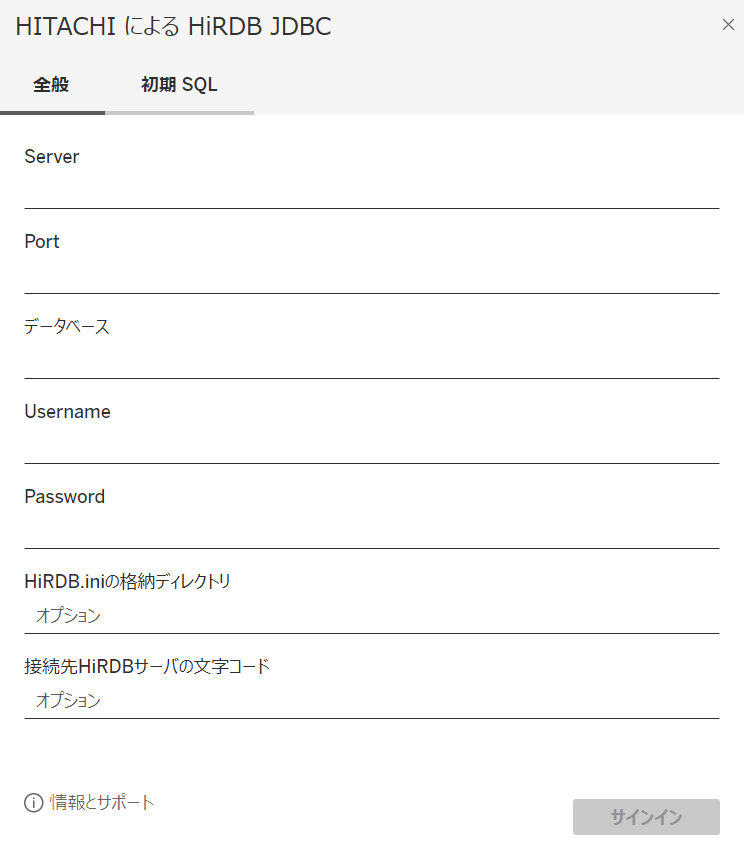744x852 pixels.
Task: Click the Password input field
Action: tap(370, 532)
